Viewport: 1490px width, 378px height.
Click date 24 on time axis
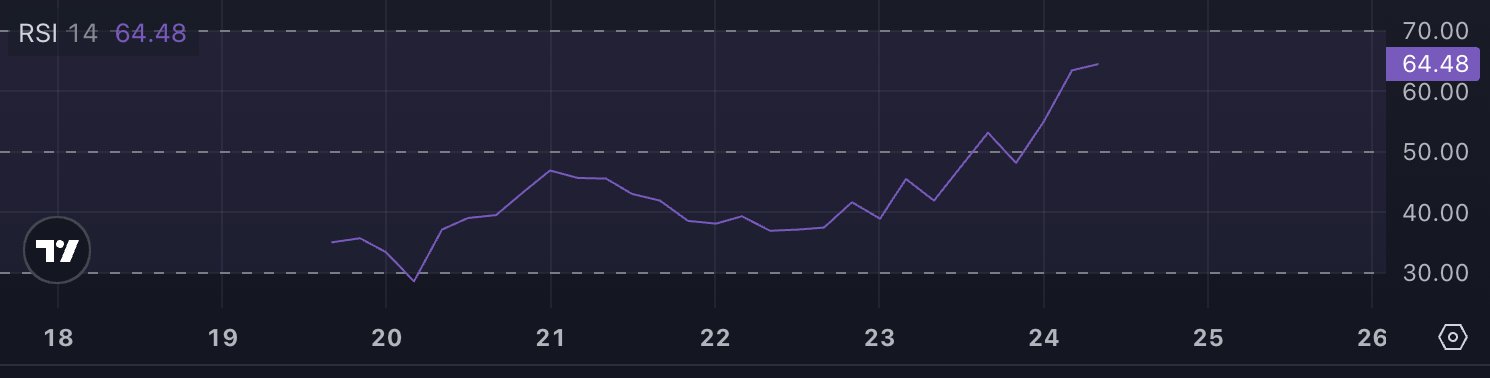(1044, 338)
